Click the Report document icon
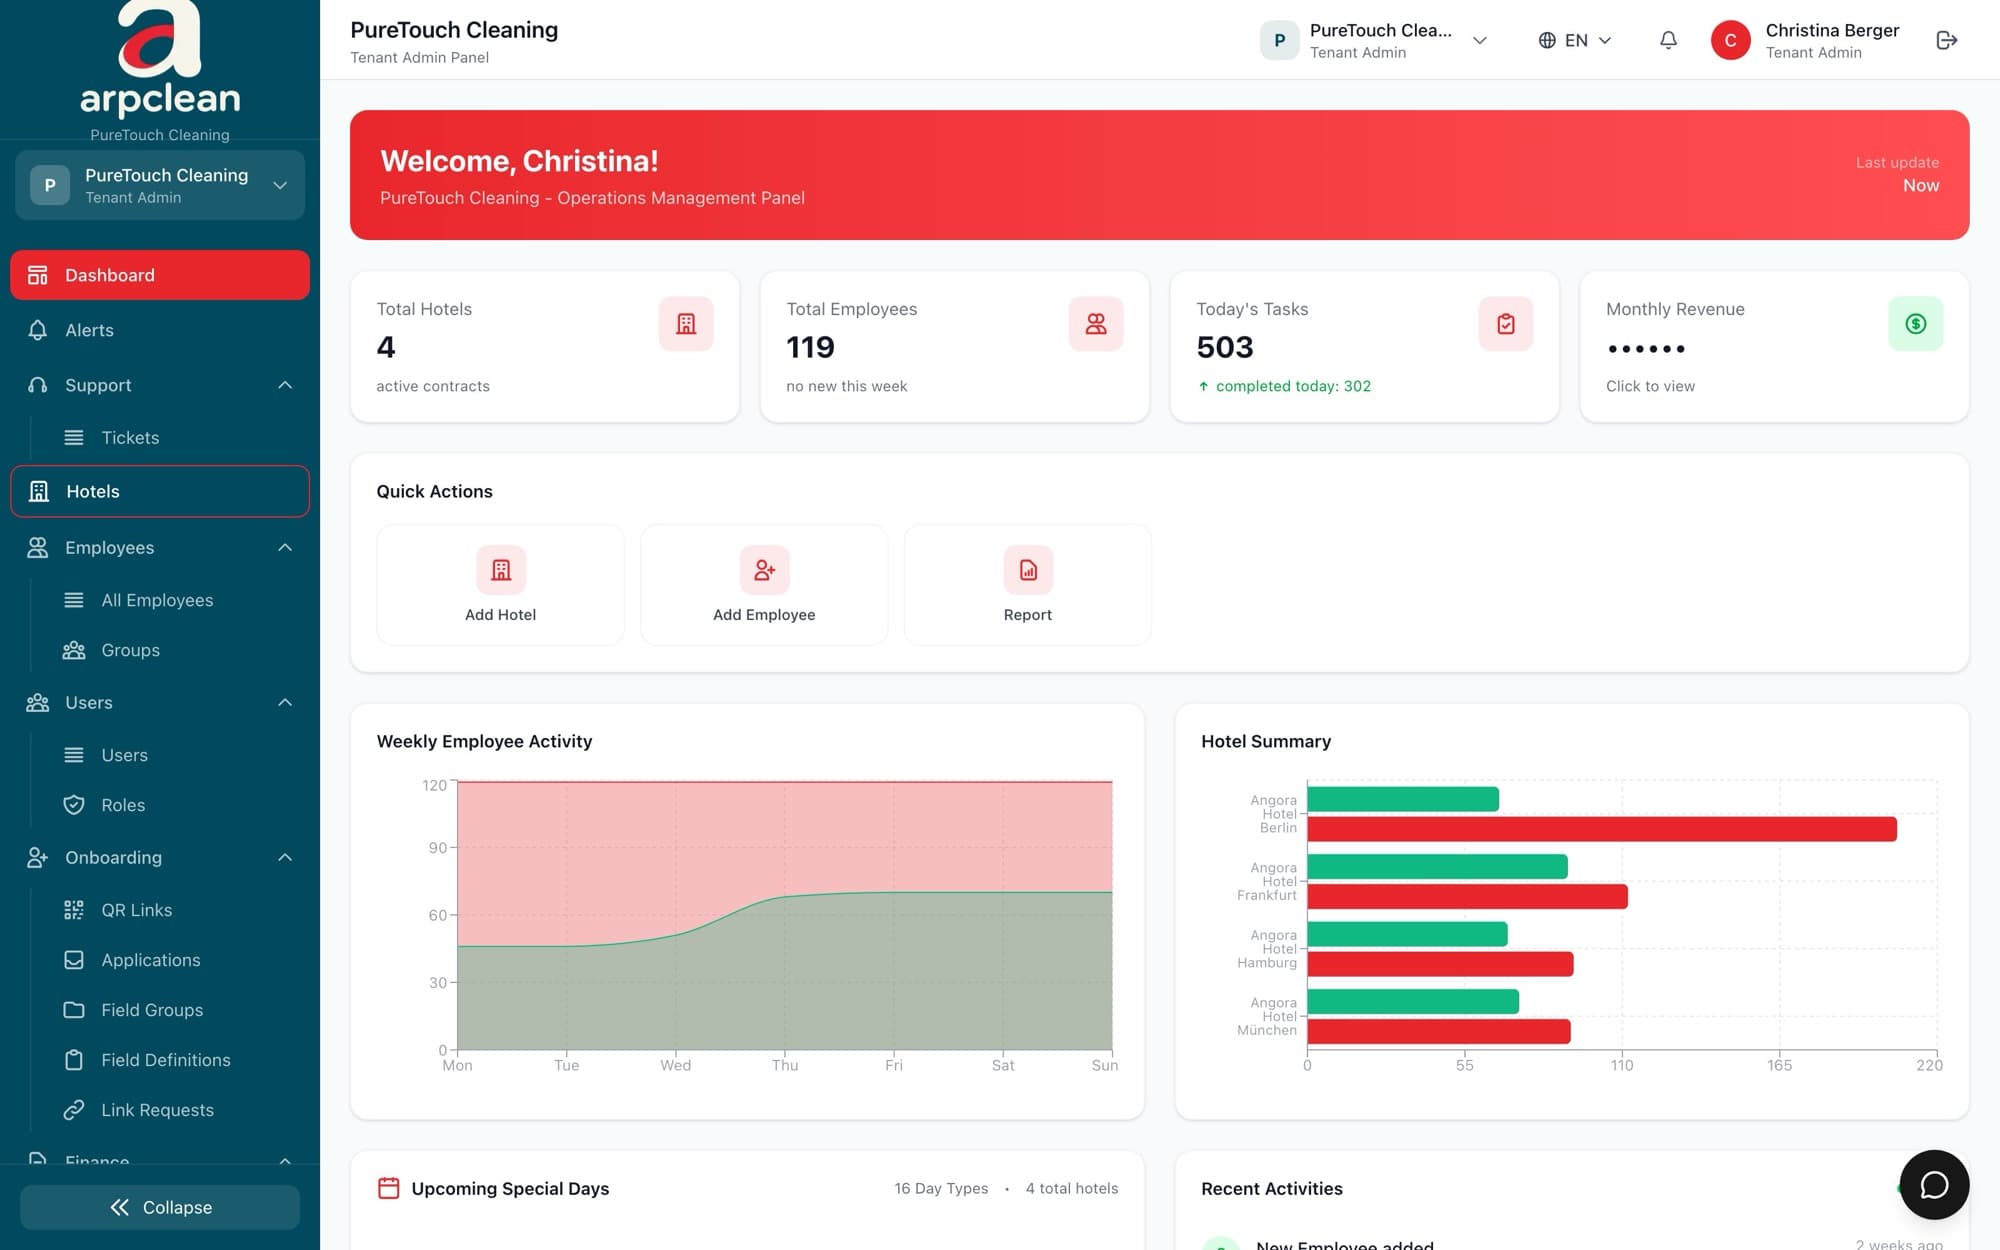2000x1250 pixels. [1028, 570]
